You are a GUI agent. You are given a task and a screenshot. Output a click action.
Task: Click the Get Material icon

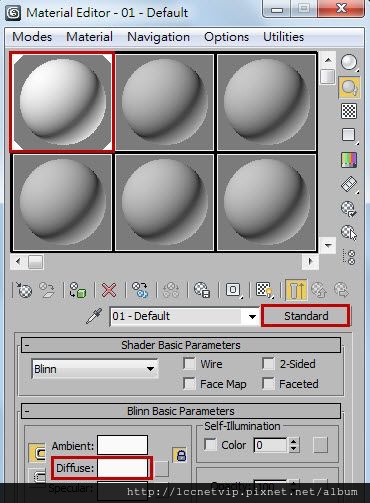(24, 290)
